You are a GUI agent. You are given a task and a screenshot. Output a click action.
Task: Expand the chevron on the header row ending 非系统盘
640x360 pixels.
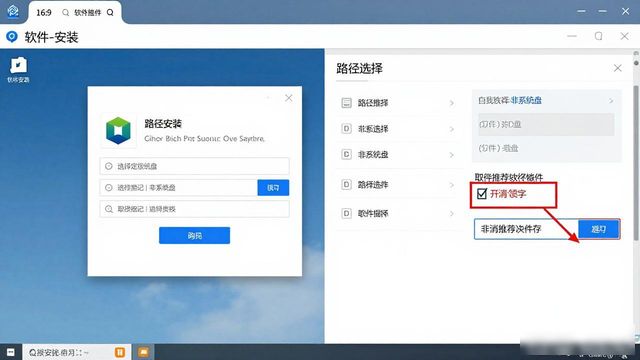point(611,100)
